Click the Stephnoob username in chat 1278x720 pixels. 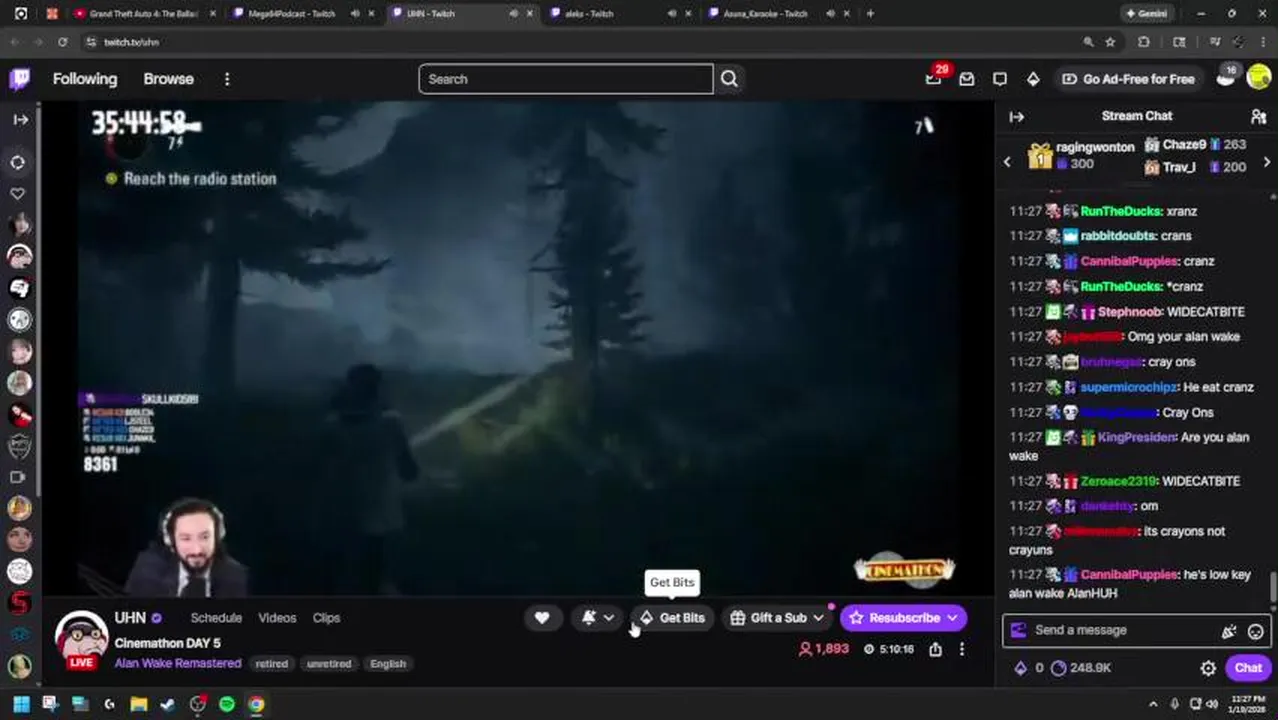[x=1128, y=312]
